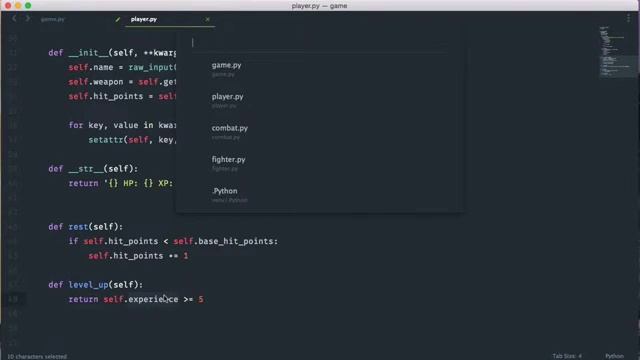Click 'def level_up(self):' line
The width and height of the screenshot is (640, 360).
click(96, 284)
